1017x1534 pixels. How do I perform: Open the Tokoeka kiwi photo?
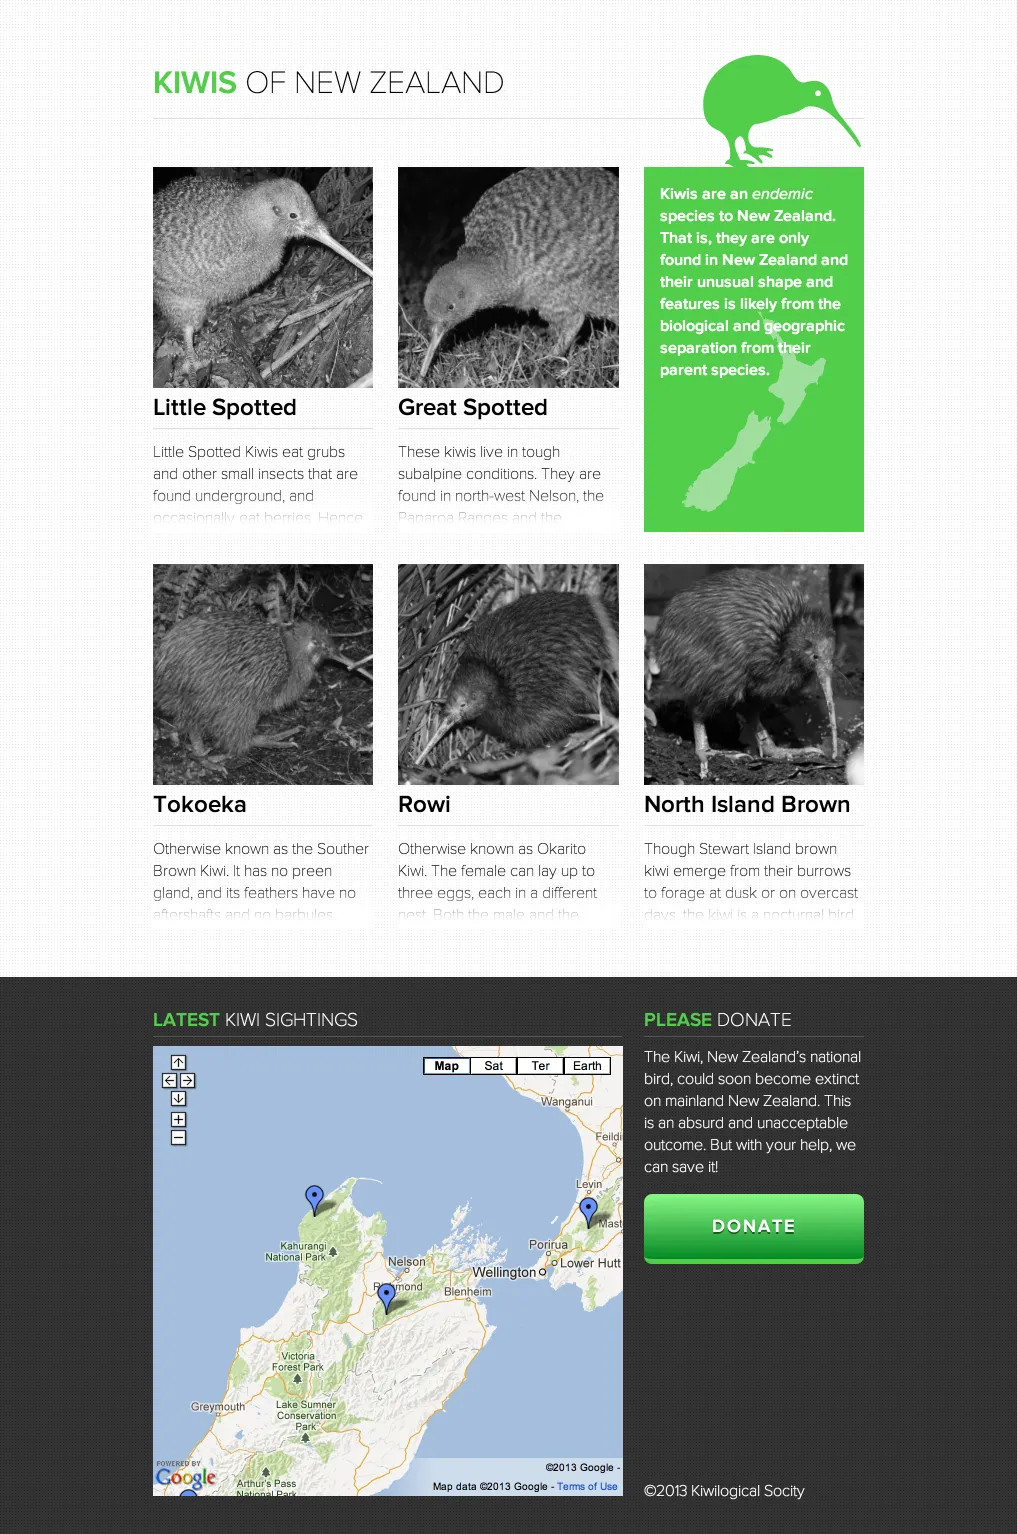point(263,674)
